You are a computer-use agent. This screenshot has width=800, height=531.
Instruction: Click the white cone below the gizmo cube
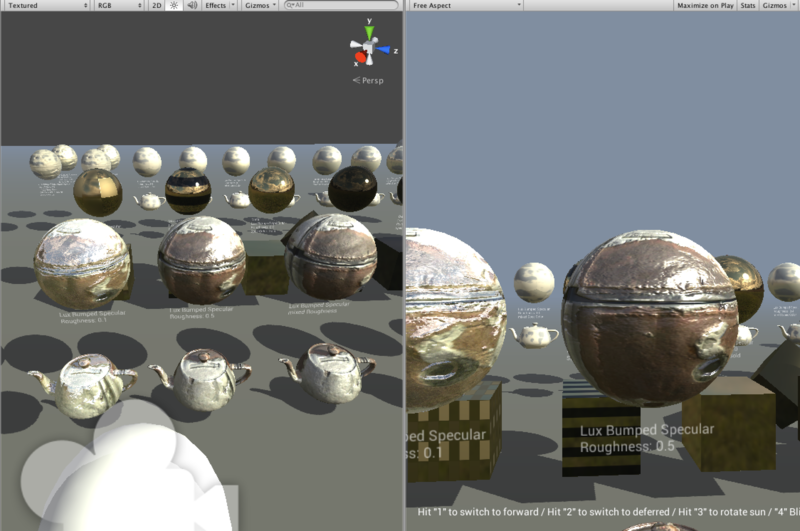pyautogui.click(x=369, y=59)
